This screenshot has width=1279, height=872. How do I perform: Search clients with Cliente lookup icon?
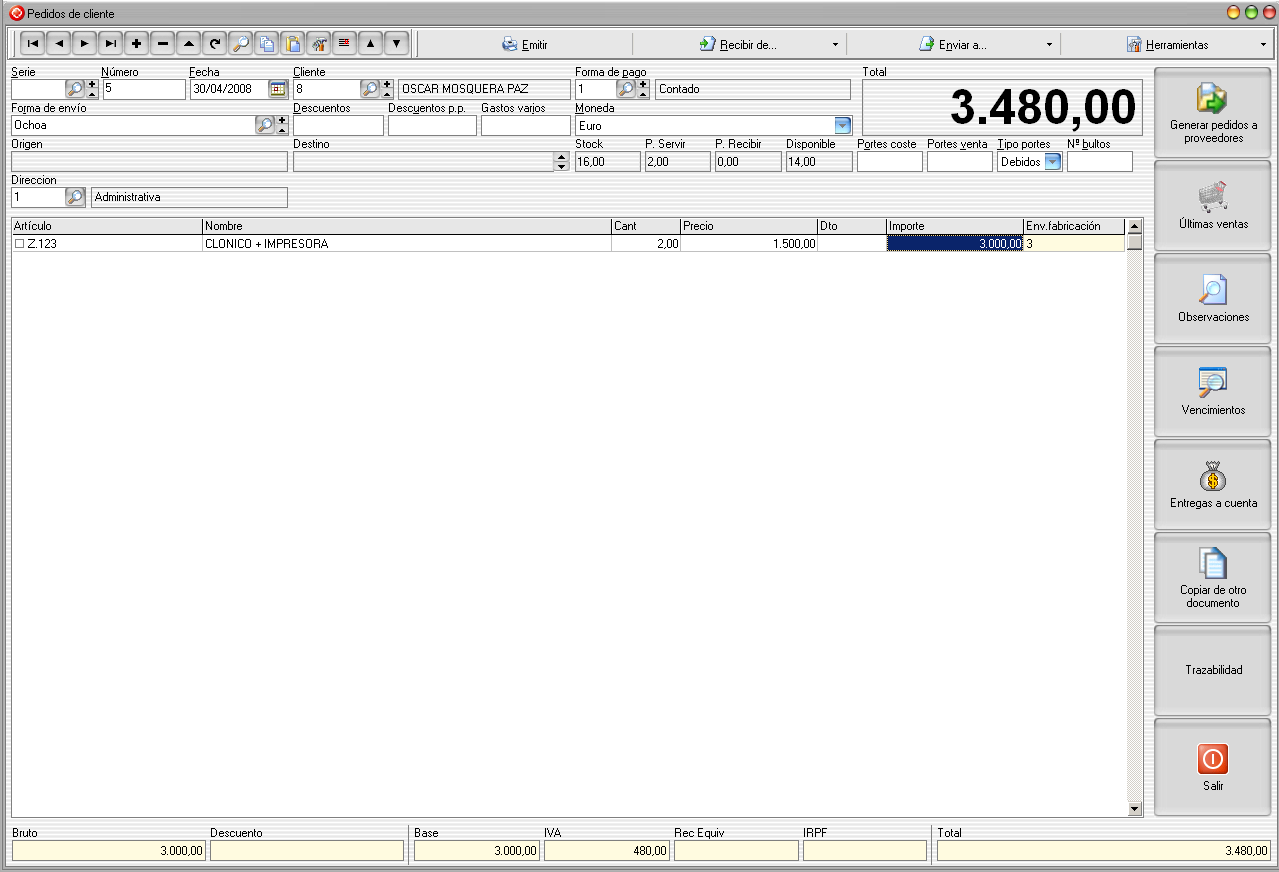[x=370, y=89]
